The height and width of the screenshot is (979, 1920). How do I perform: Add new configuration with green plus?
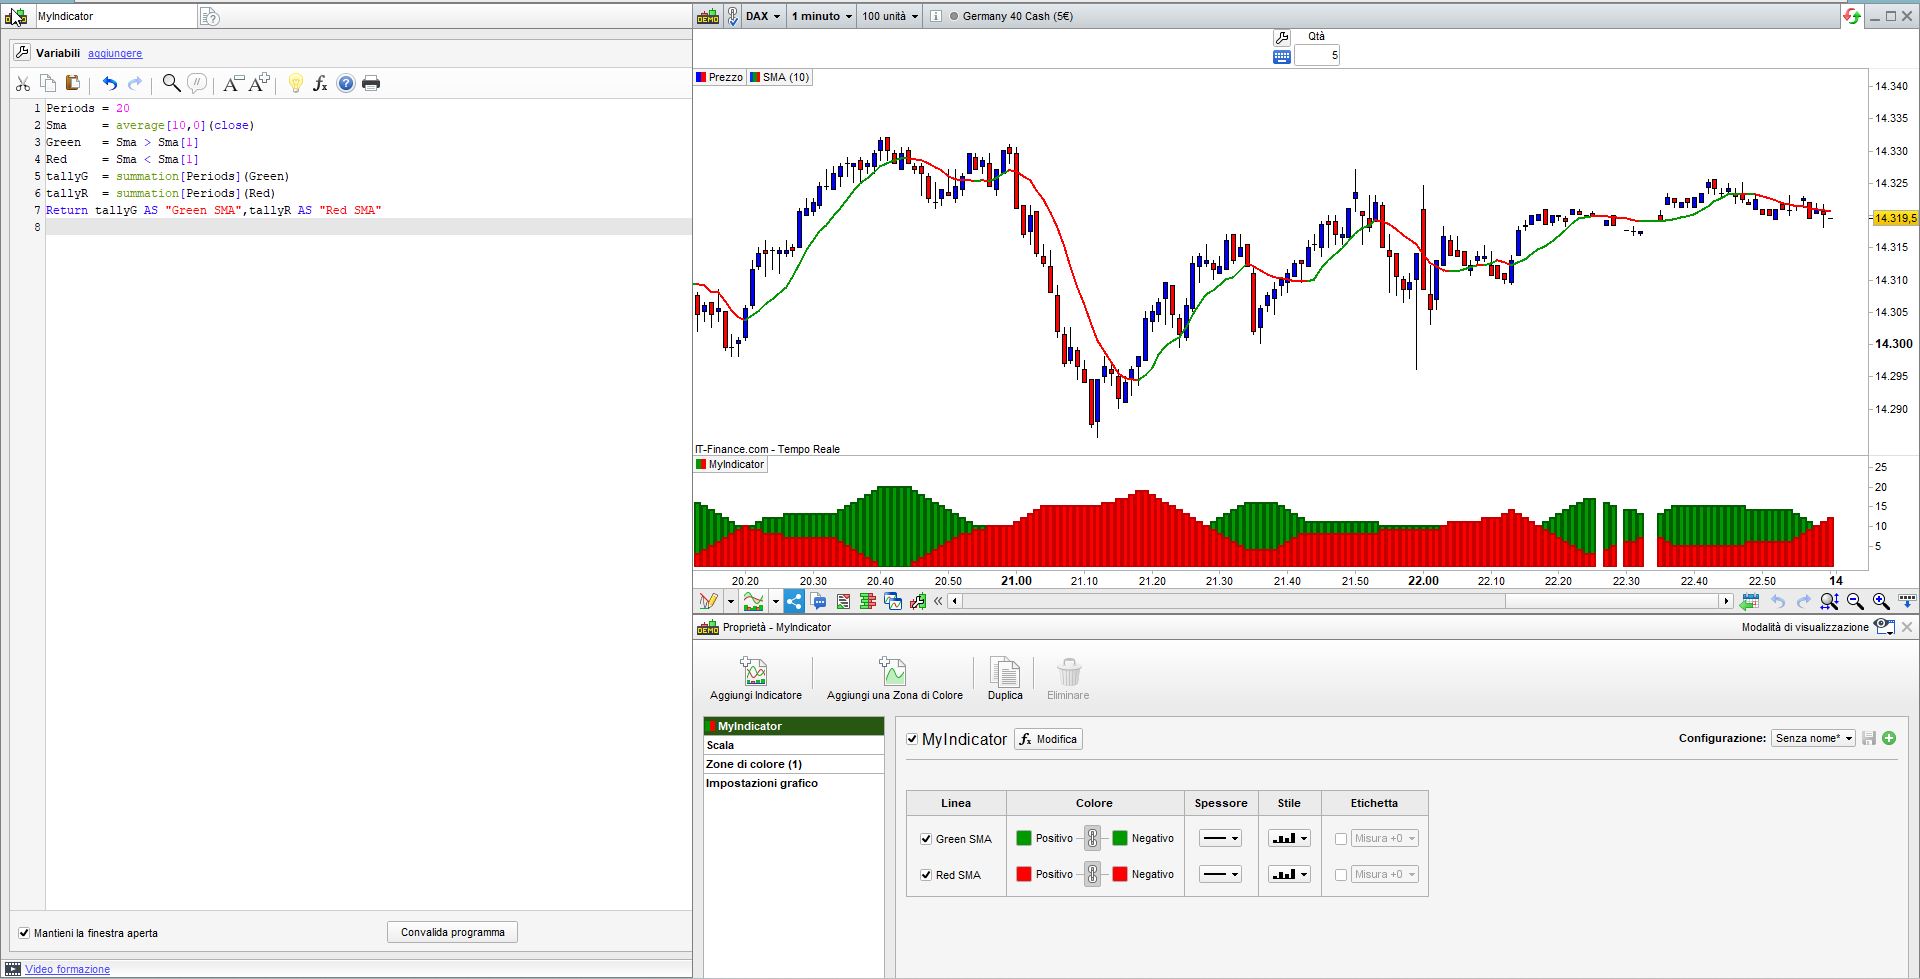click(1889, 738)
